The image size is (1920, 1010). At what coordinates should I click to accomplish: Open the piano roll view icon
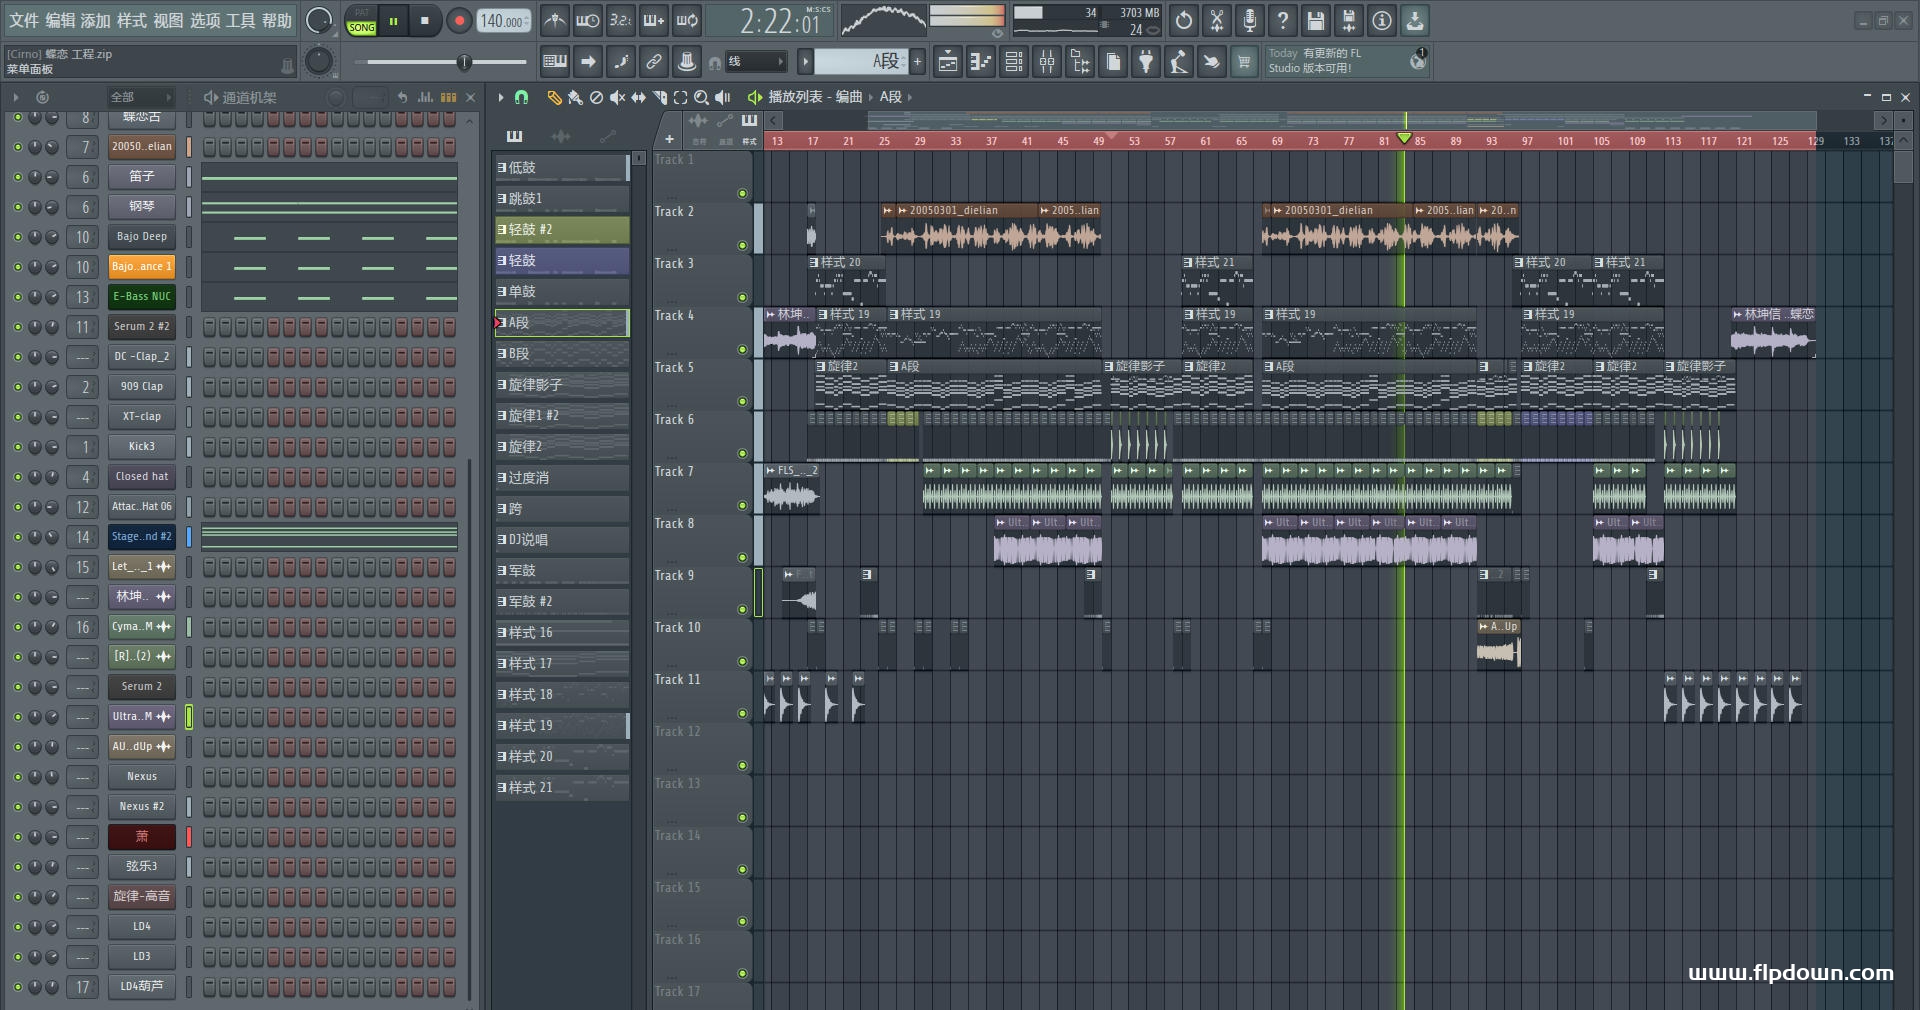point(980,62)
